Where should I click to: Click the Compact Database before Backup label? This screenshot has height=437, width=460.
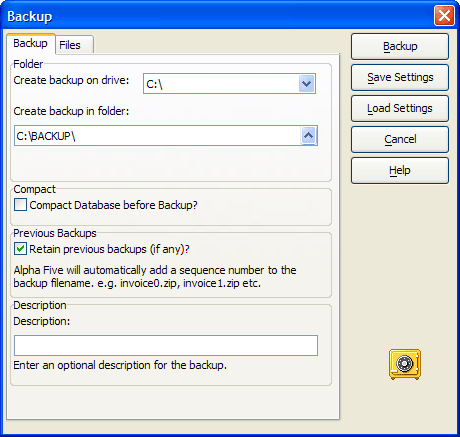[113, 205]
